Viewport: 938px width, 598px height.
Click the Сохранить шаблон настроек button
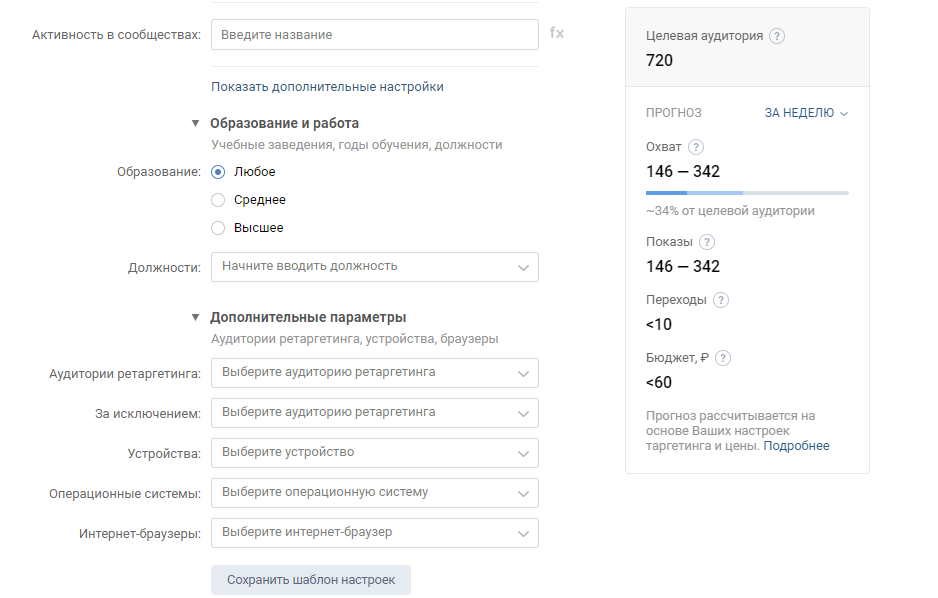click(310, 580)
